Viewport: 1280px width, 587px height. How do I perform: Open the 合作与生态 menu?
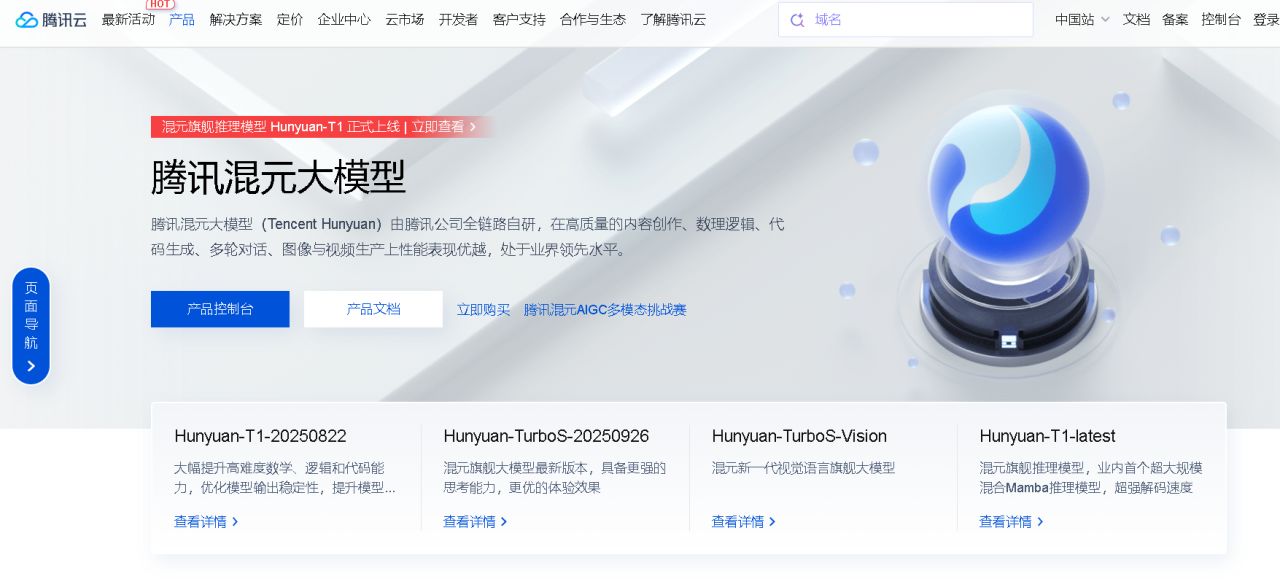pyautogui.click(x=593, y=19)
